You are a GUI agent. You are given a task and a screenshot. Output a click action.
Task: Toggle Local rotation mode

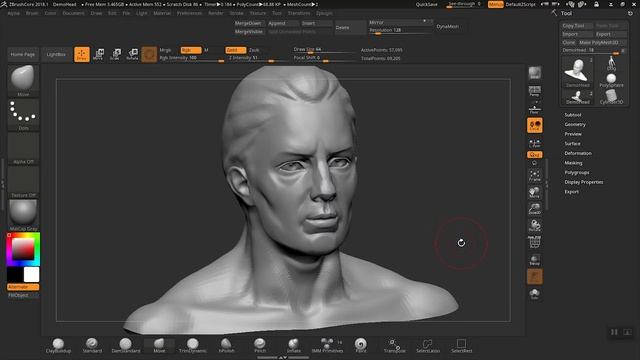click(534, 125)
